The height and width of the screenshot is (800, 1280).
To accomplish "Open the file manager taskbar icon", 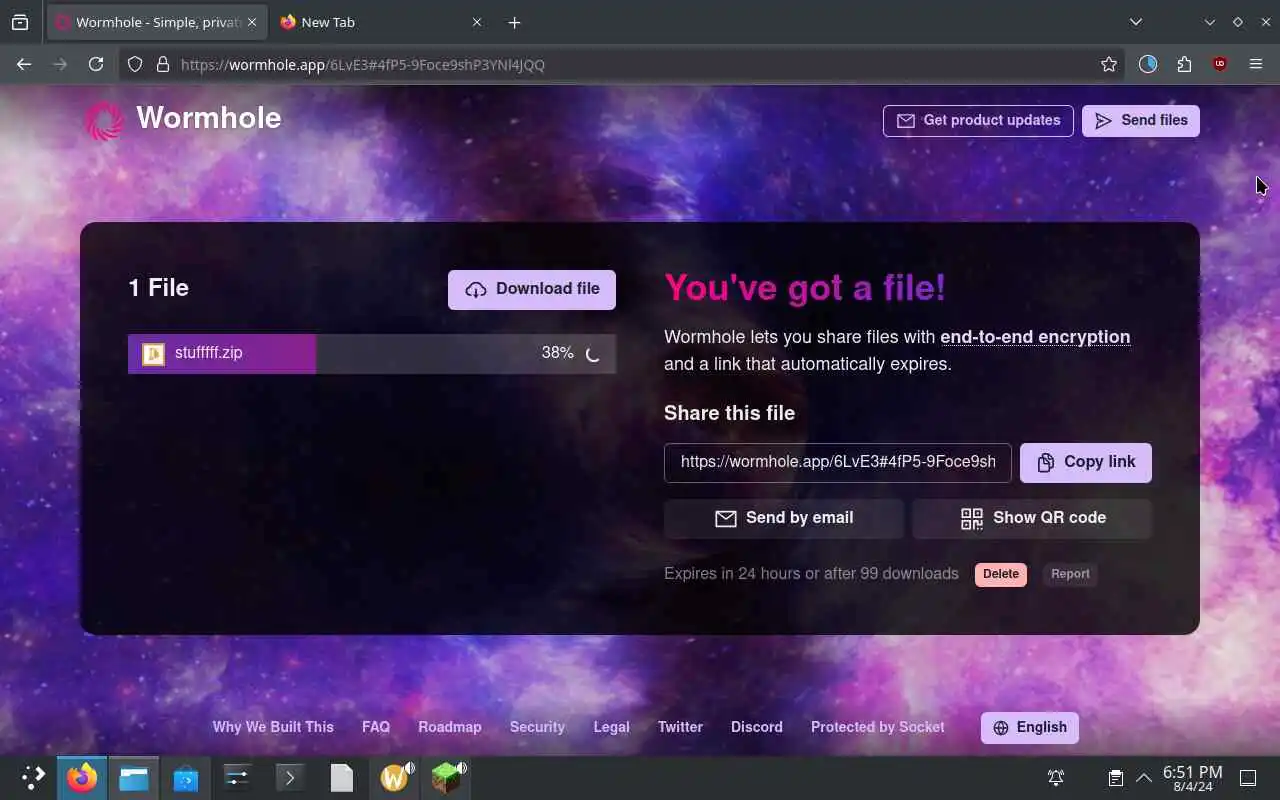I will [x=134, y=777].
